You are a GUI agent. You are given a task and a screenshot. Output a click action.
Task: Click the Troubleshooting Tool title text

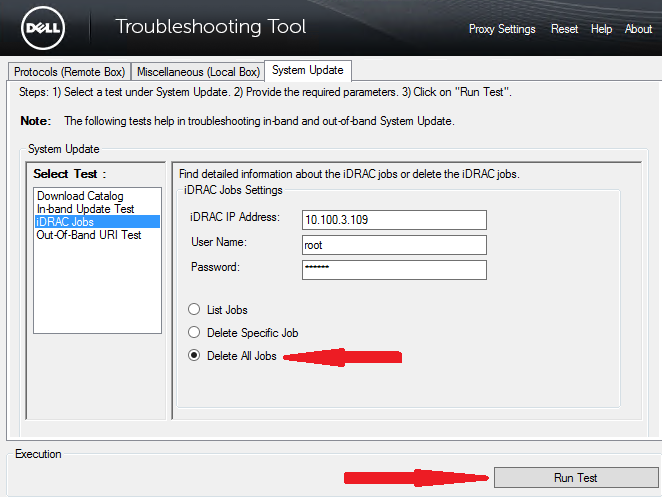tap(211, 27)
